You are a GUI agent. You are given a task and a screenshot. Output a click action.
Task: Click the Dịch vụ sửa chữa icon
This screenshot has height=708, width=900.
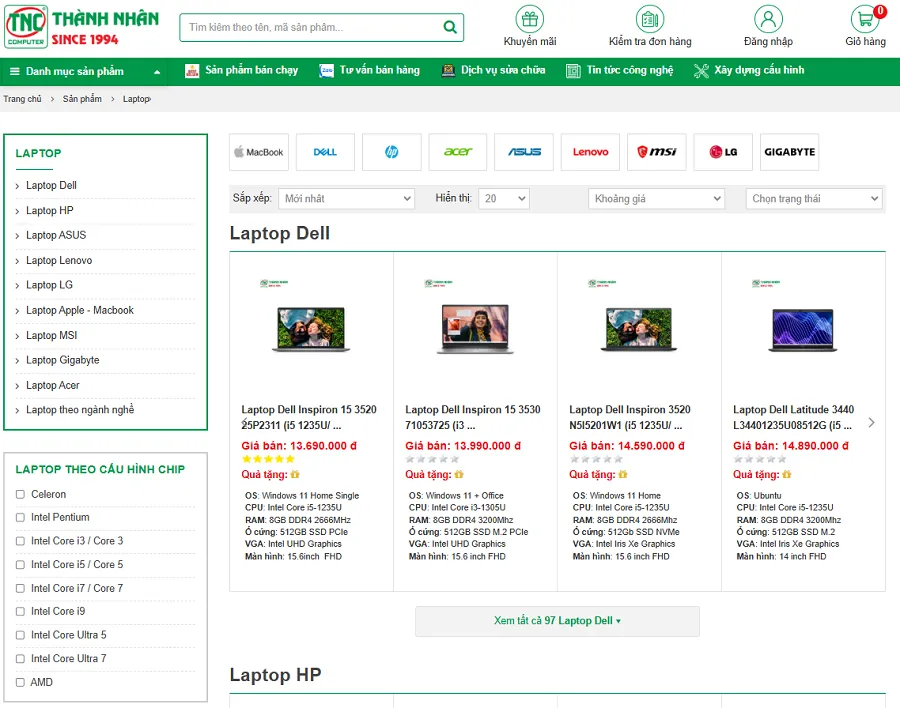click(x=448, y=71)
